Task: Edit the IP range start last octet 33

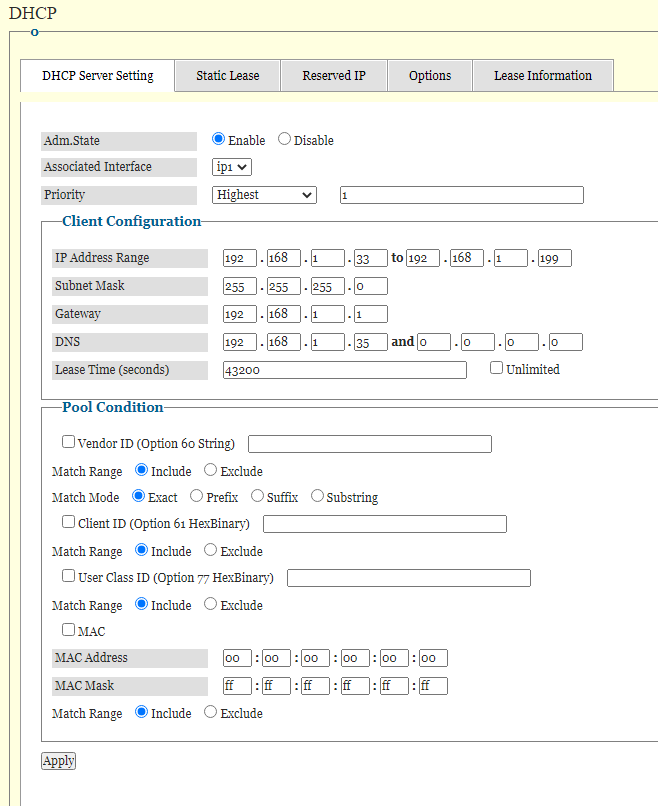Action: pyautogui.click(x=371, y=258)
